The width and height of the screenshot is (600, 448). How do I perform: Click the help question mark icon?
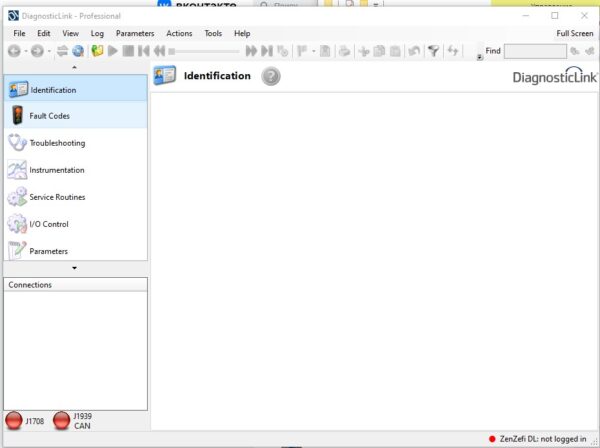pyautogui.click(x=271, y=76)
